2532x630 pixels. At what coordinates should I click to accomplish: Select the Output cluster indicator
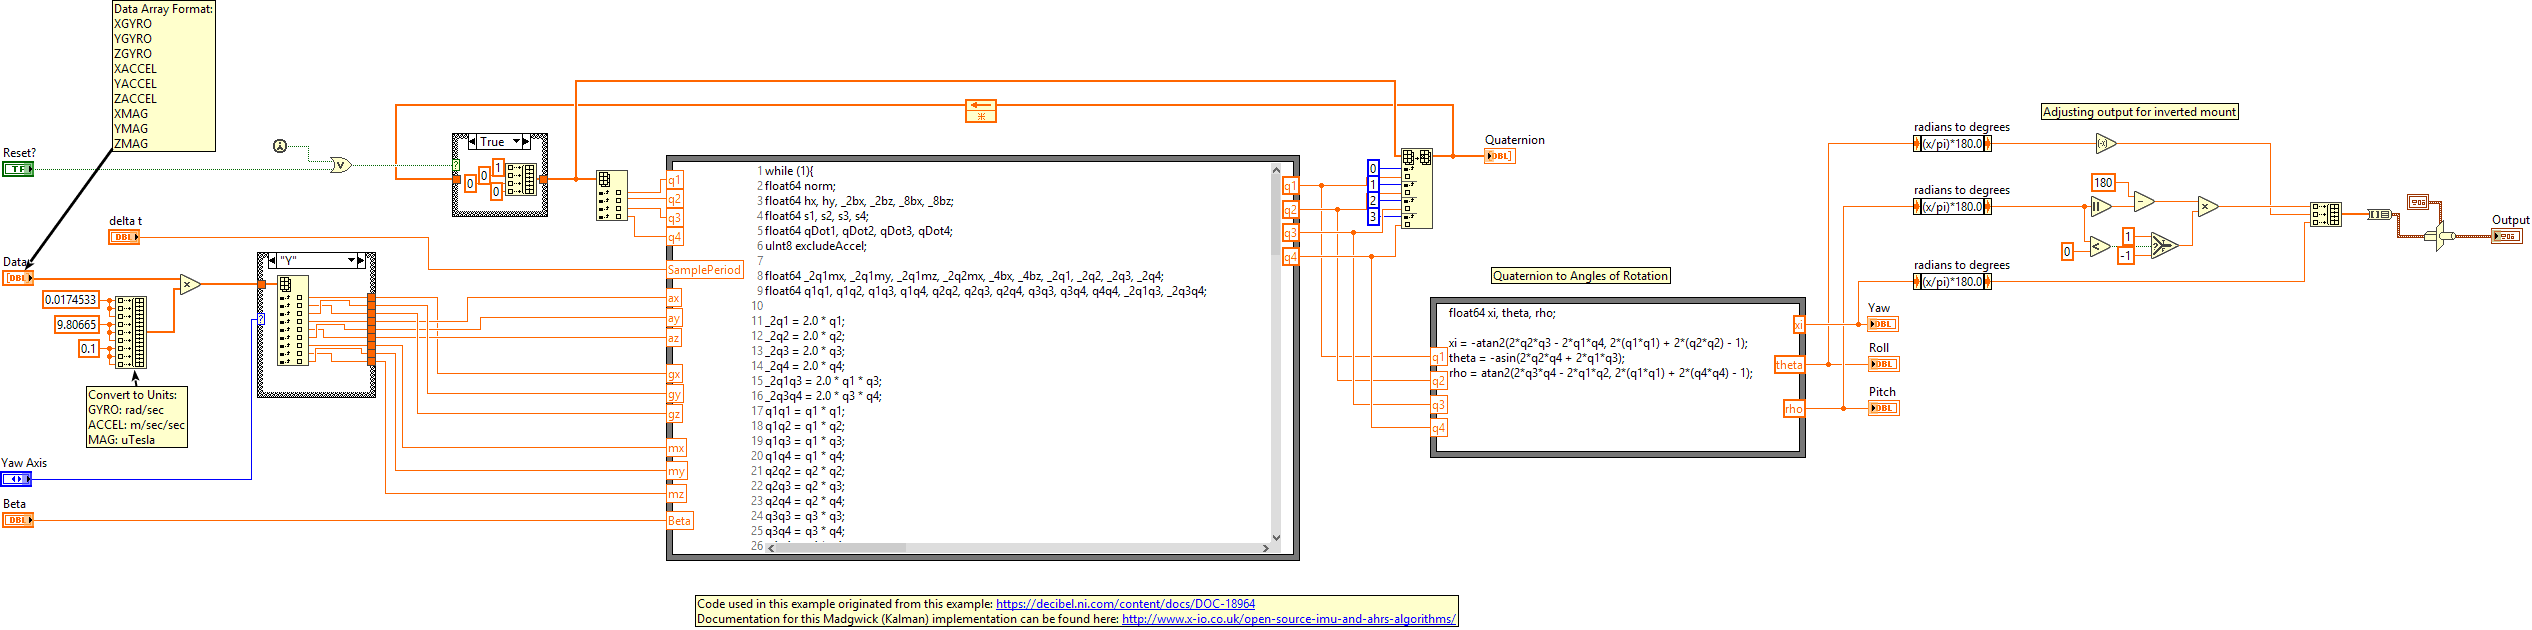coord(2506,236)
